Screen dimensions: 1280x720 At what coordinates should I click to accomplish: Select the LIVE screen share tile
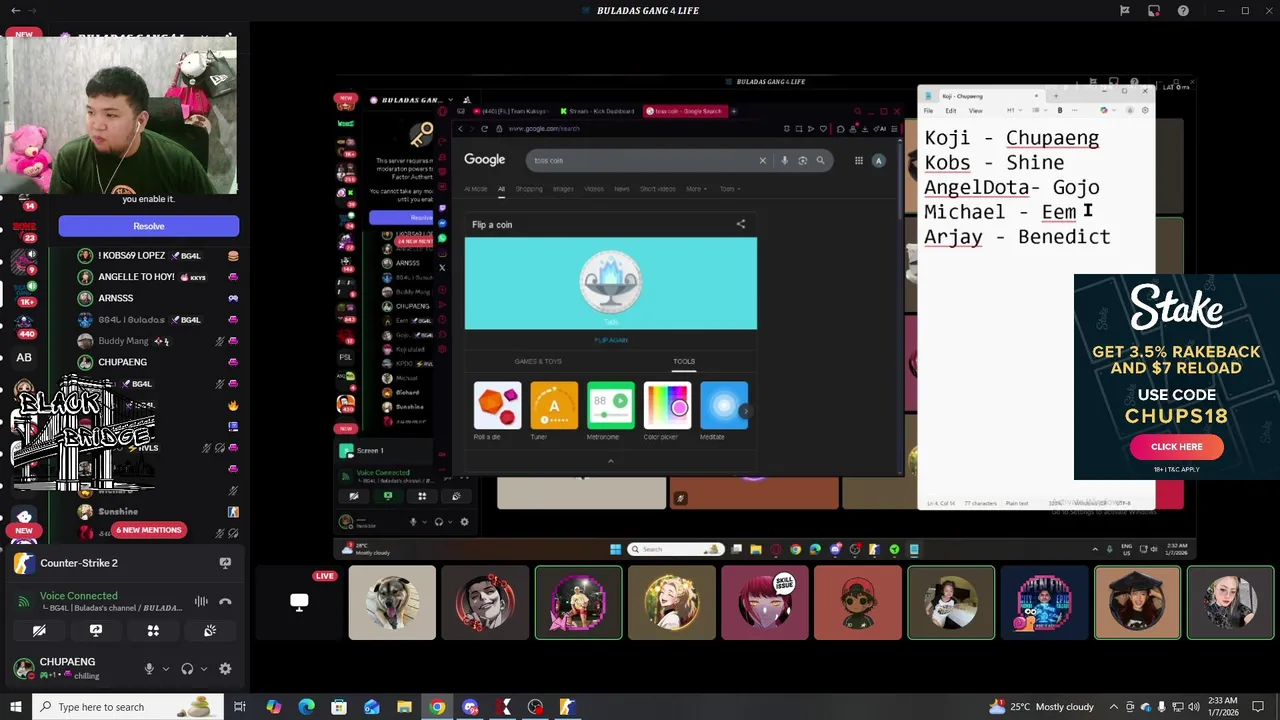click(x=299, y=602)
